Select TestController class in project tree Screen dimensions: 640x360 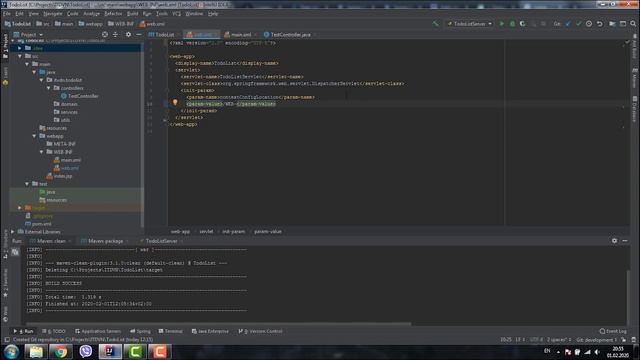coord(80,96)
